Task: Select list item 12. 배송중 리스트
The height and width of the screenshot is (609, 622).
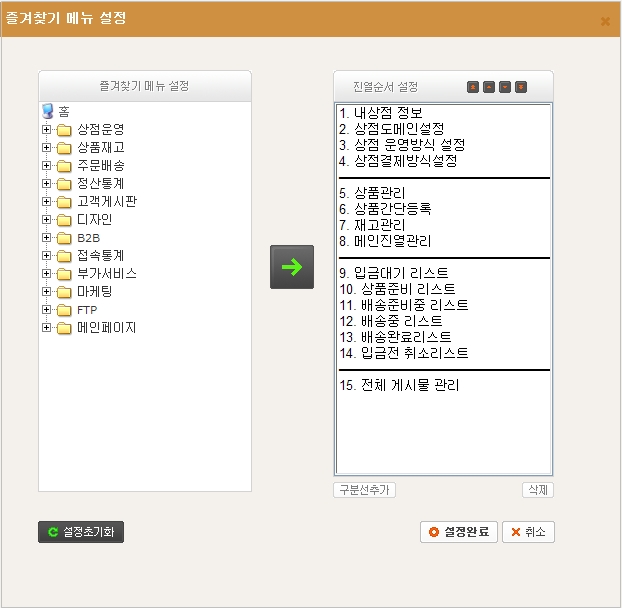Action: 443,321
